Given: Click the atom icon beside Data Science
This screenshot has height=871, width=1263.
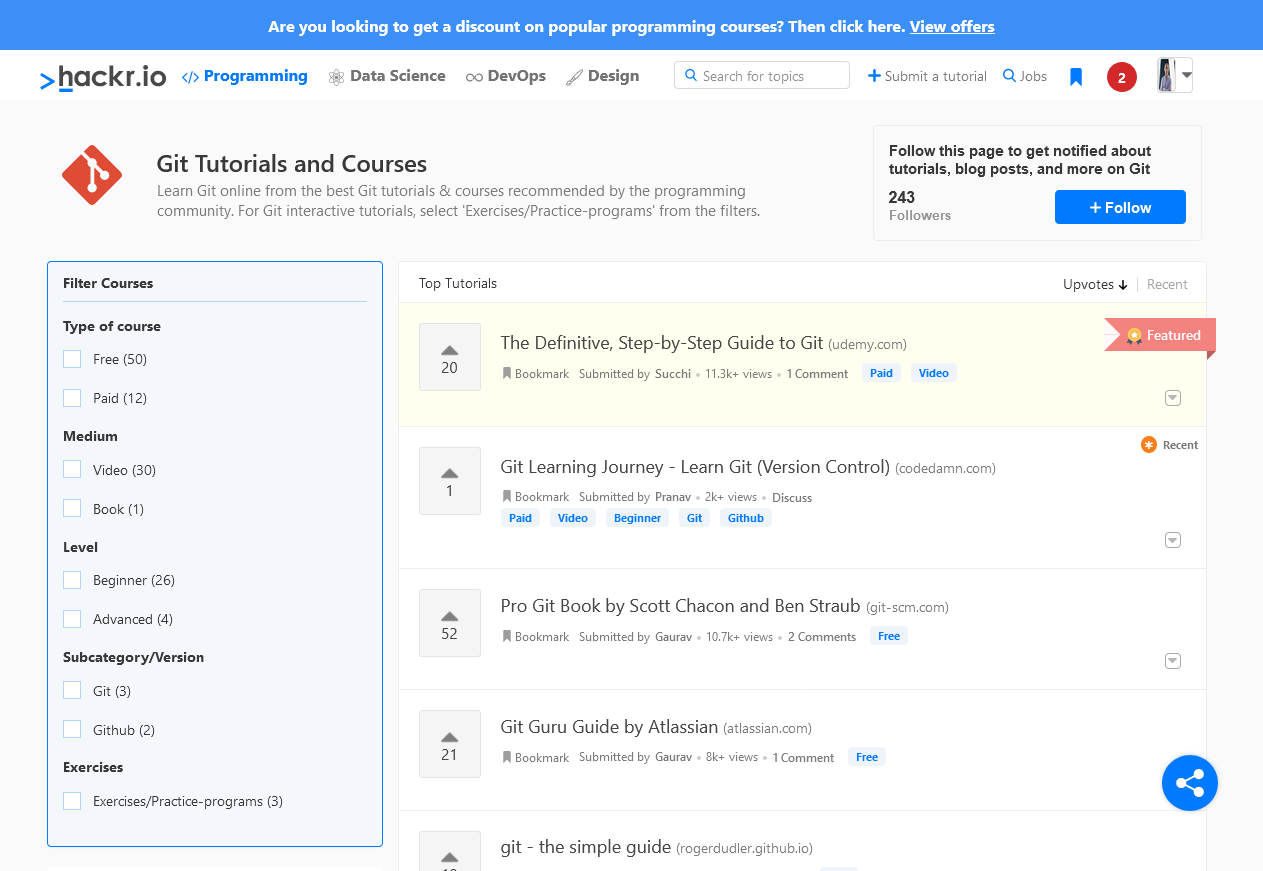Looking at the screenshot, I should click(336, 77).
